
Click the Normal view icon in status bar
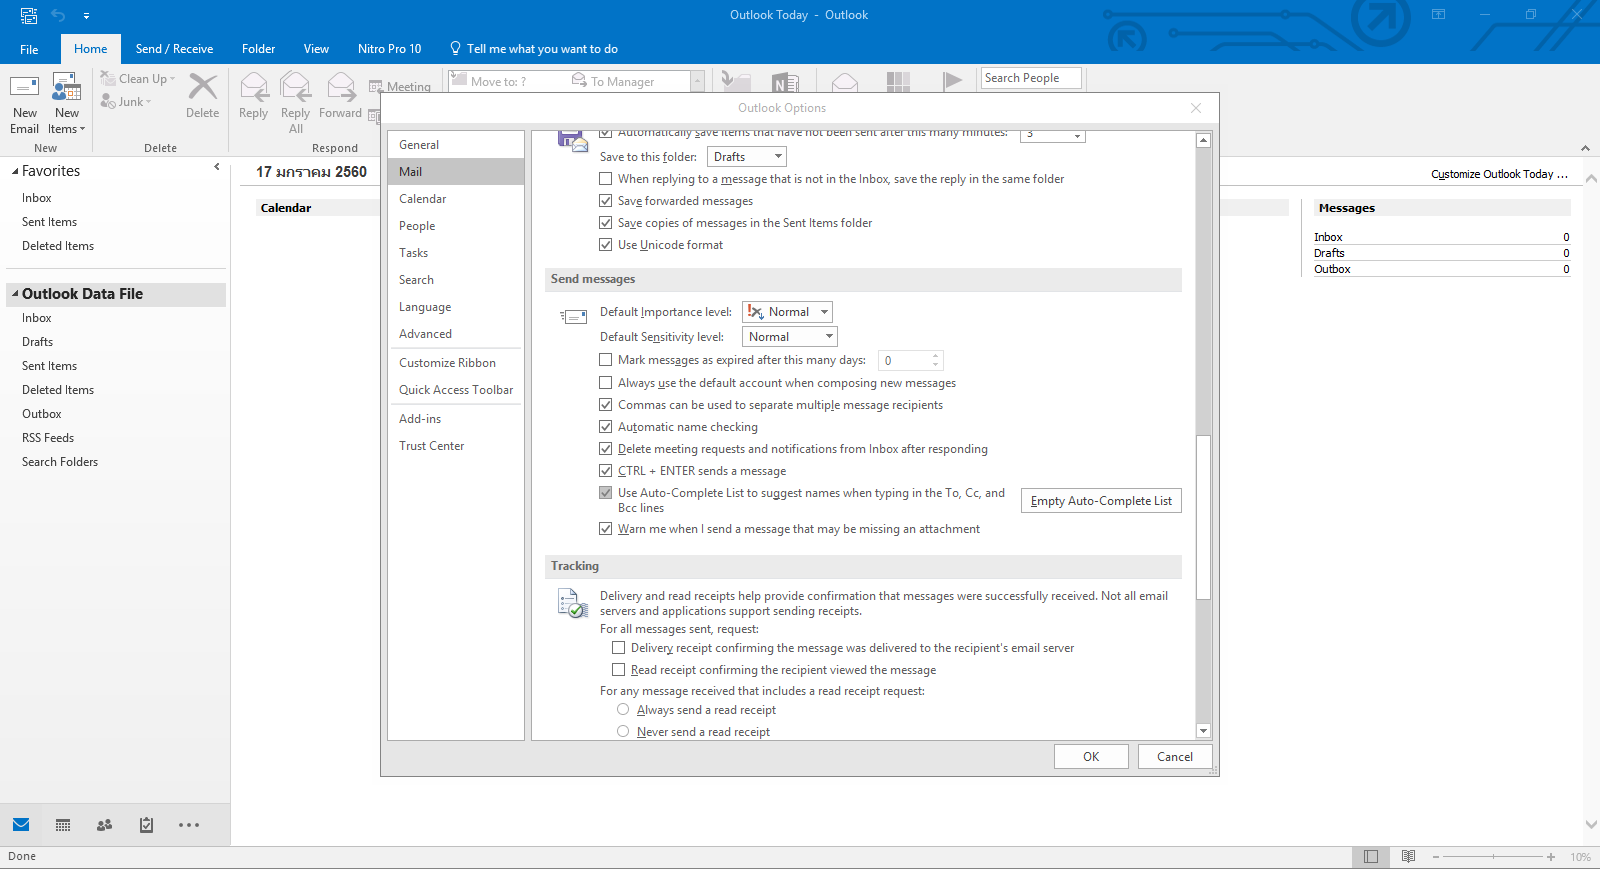1371,857
